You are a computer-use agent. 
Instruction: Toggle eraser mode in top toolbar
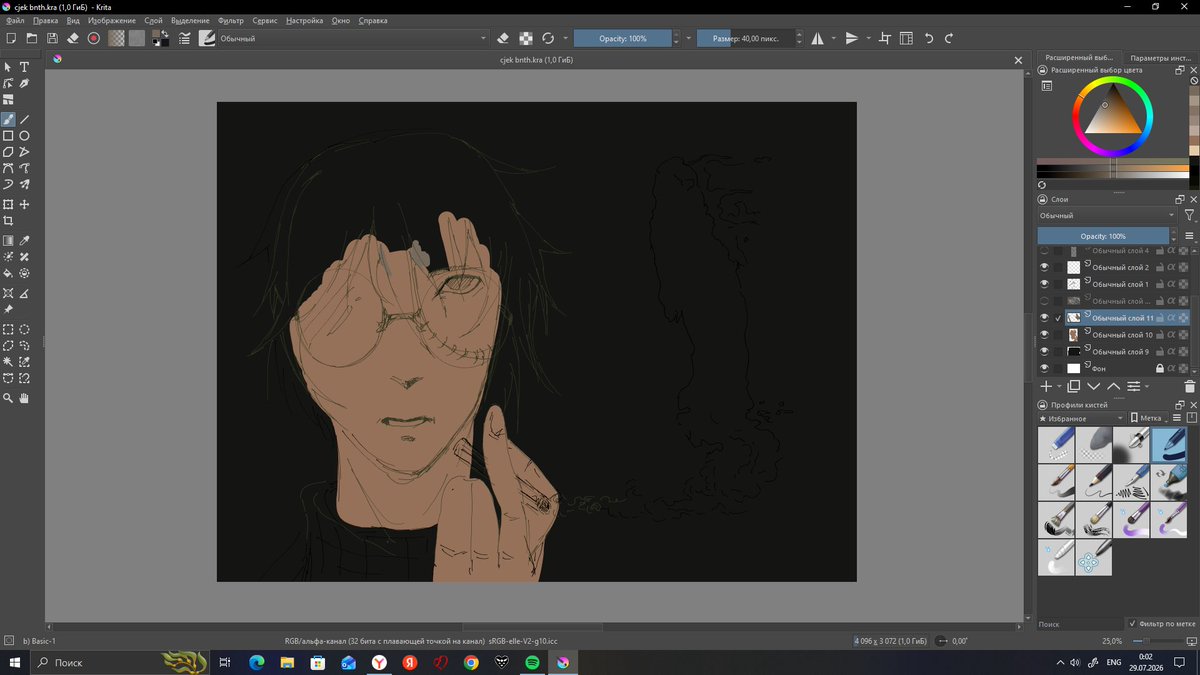point(504,38)
